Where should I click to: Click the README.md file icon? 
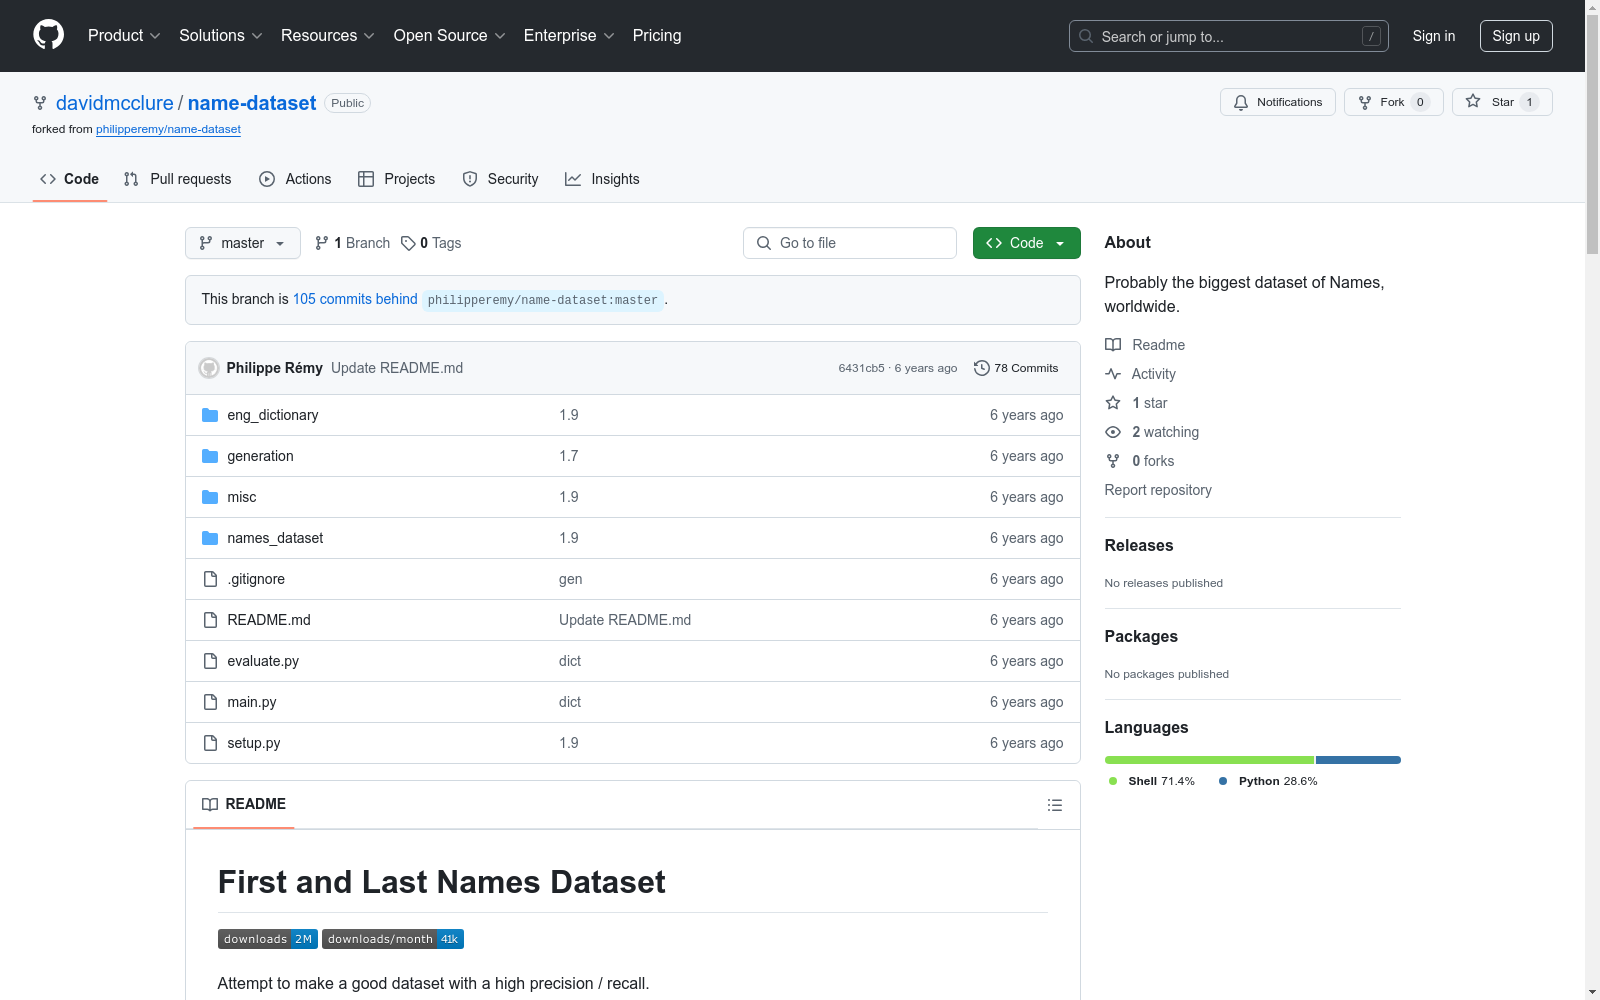(210, 620)
